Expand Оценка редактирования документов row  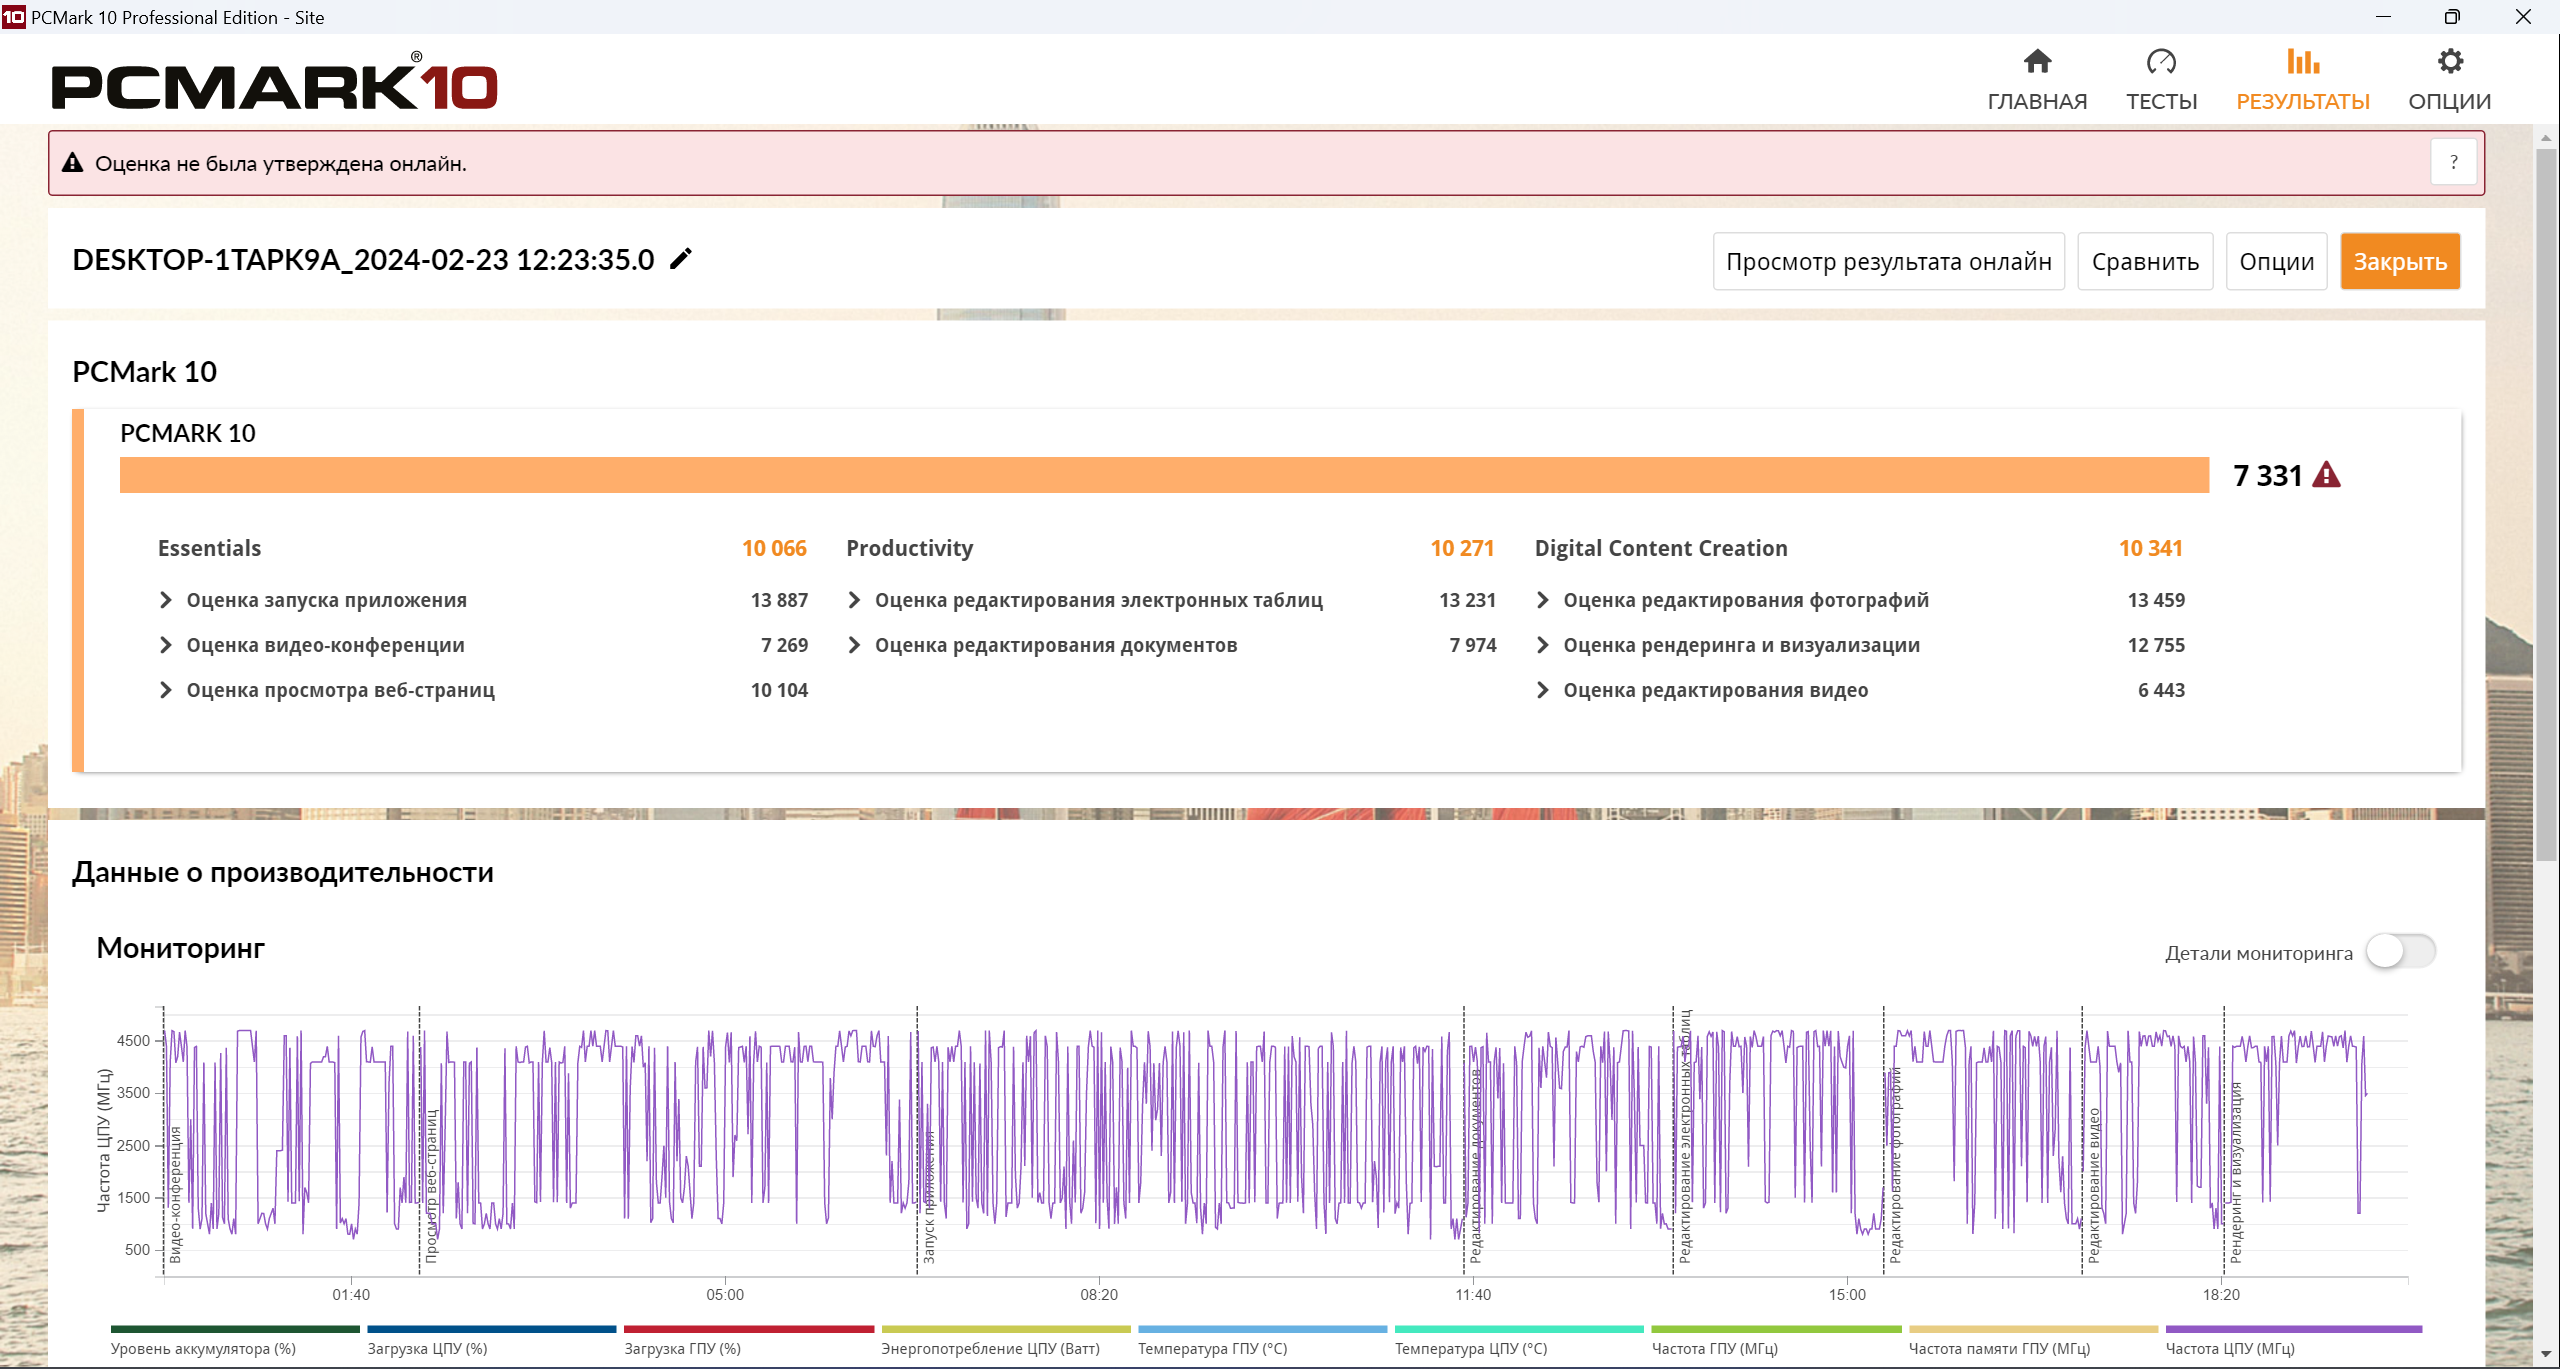(x=854, y=645)
